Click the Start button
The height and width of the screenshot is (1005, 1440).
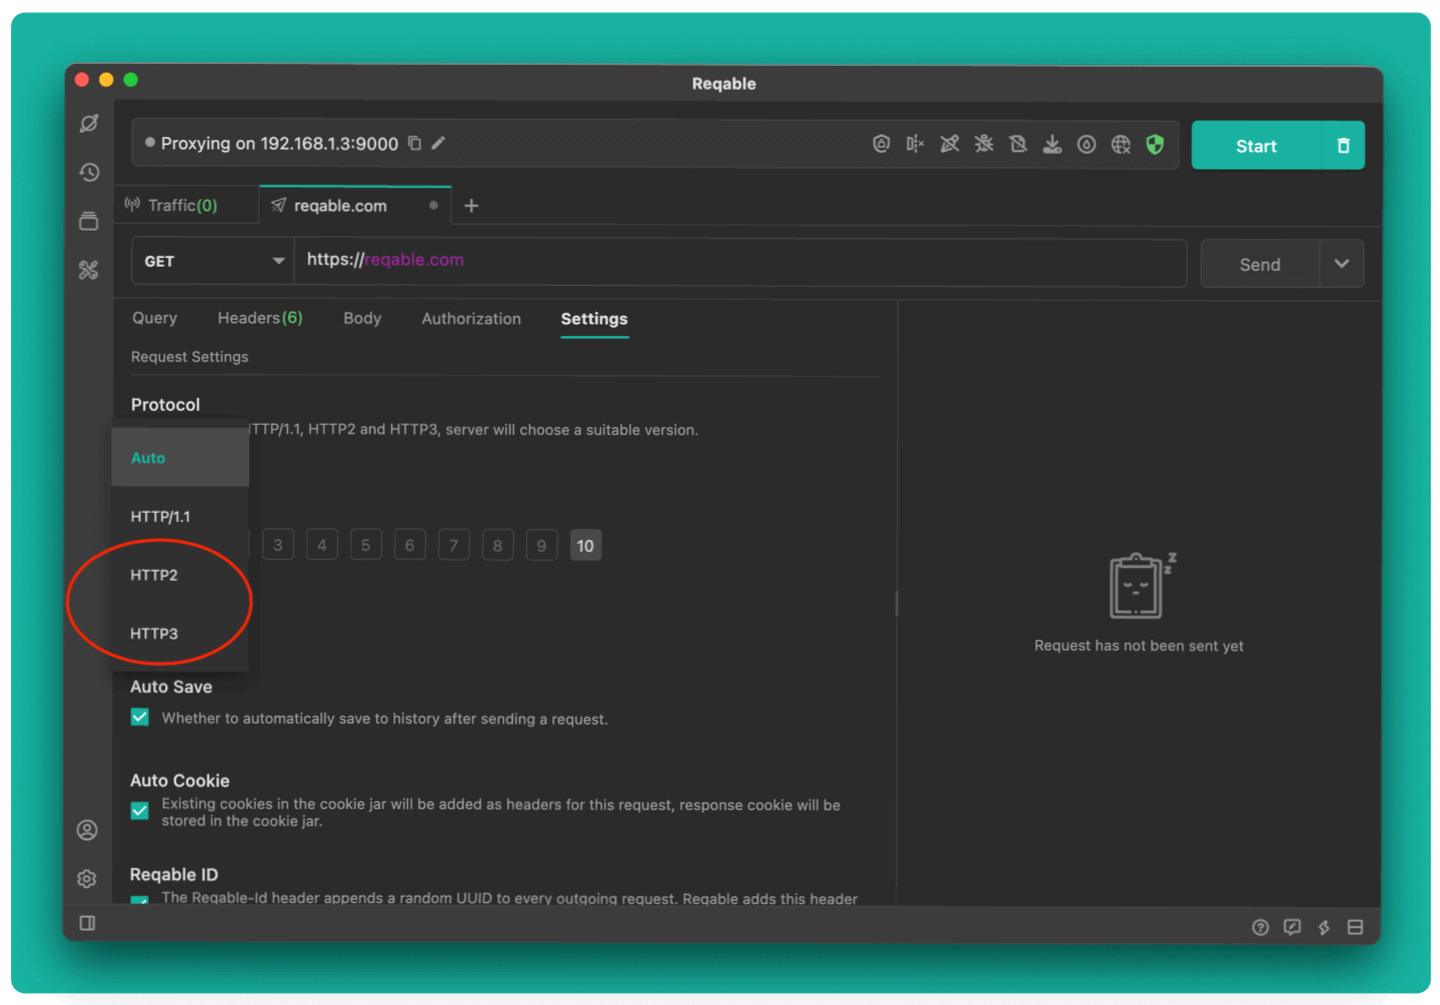pos(1256,146)
